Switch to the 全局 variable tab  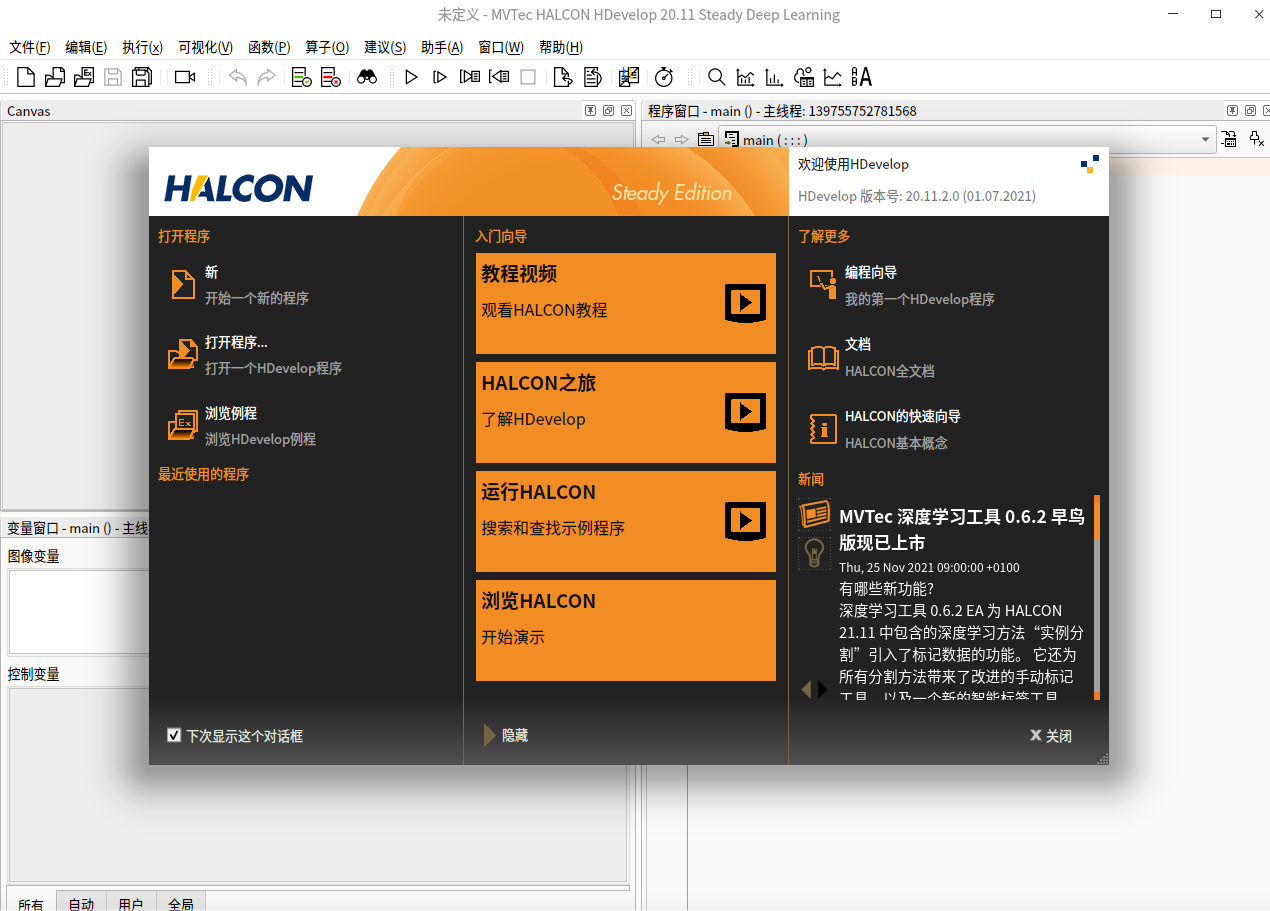tap(181, 902)
